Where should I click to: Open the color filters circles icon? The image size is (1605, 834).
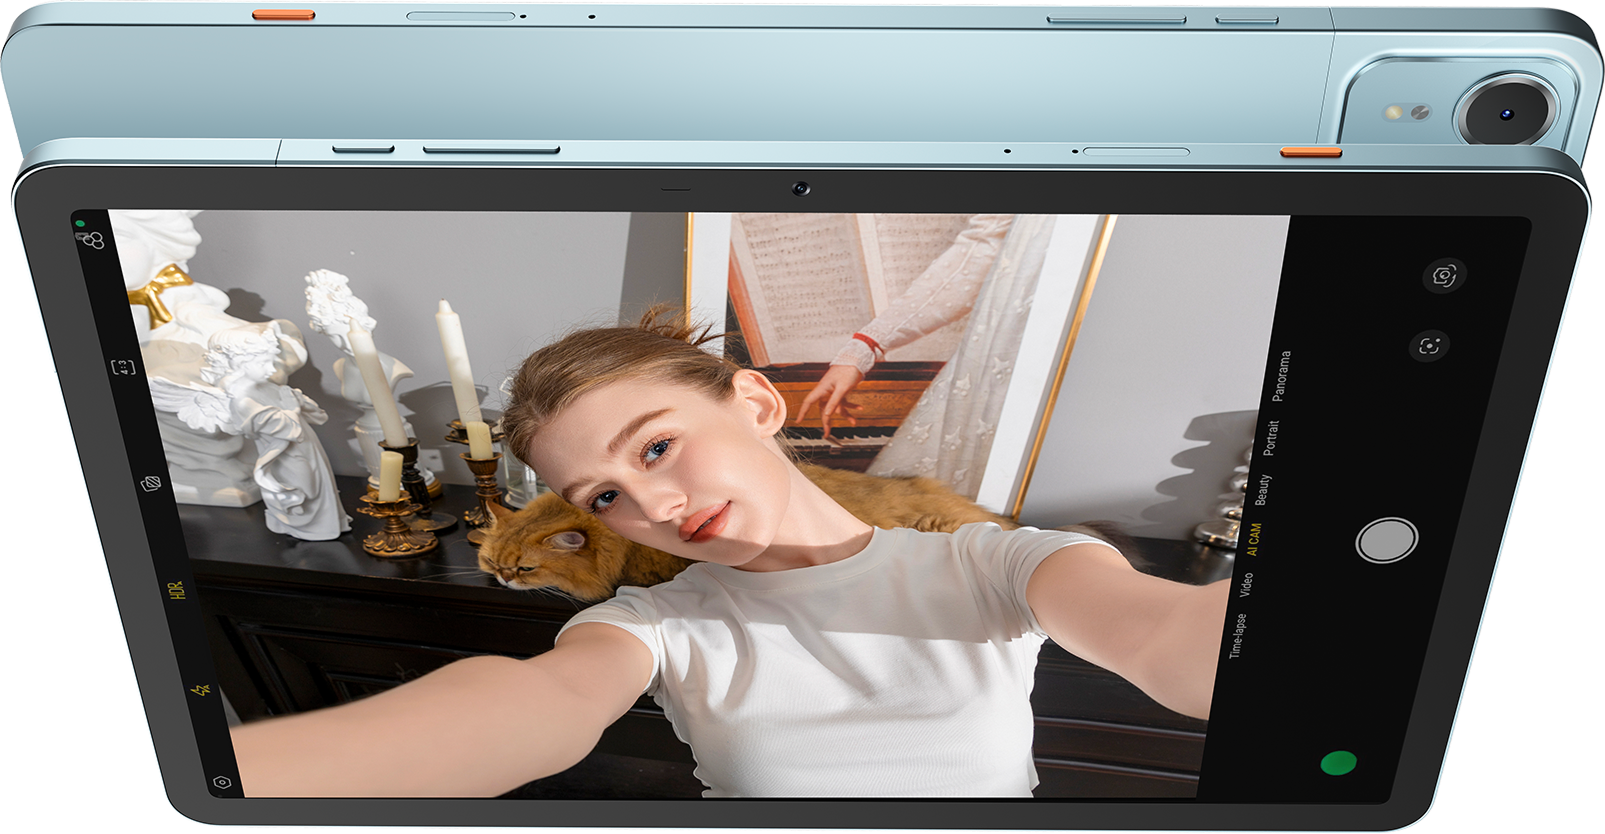[x=93, y=240]
